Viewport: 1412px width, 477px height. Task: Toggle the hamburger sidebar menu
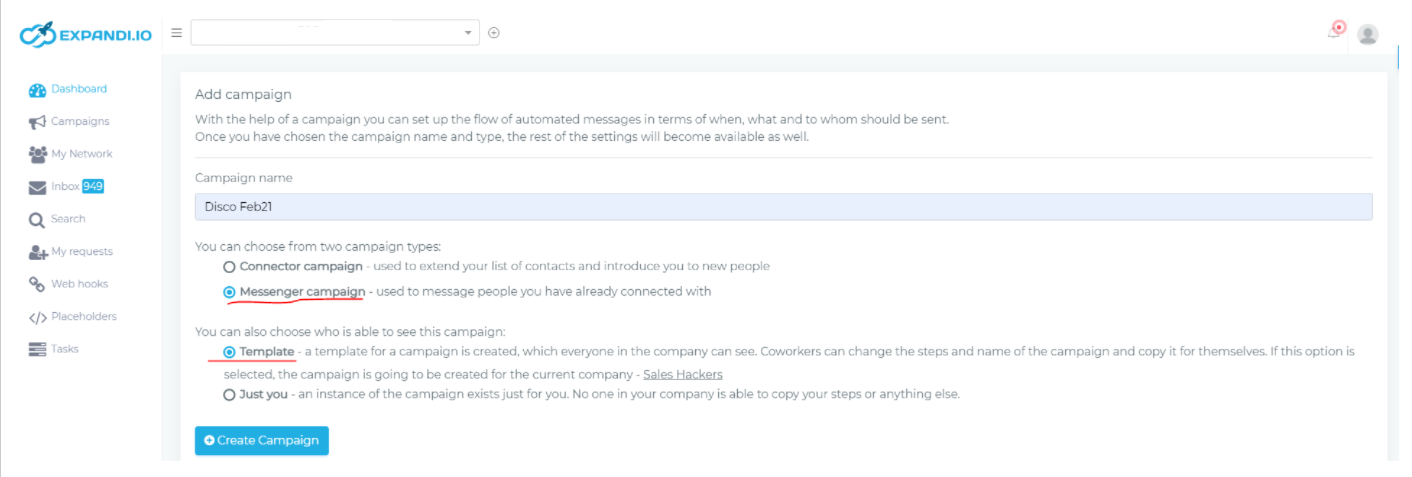pyautogui.click(x=176, y=33)
